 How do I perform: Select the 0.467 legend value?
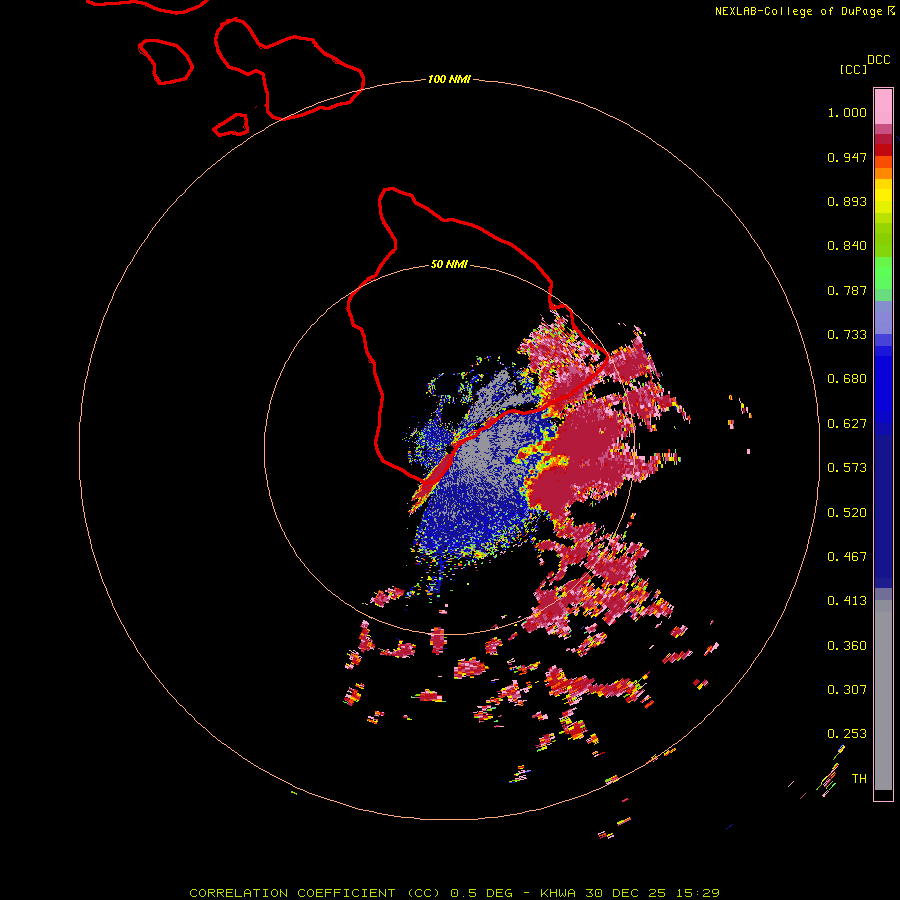[x=847, y=556]
